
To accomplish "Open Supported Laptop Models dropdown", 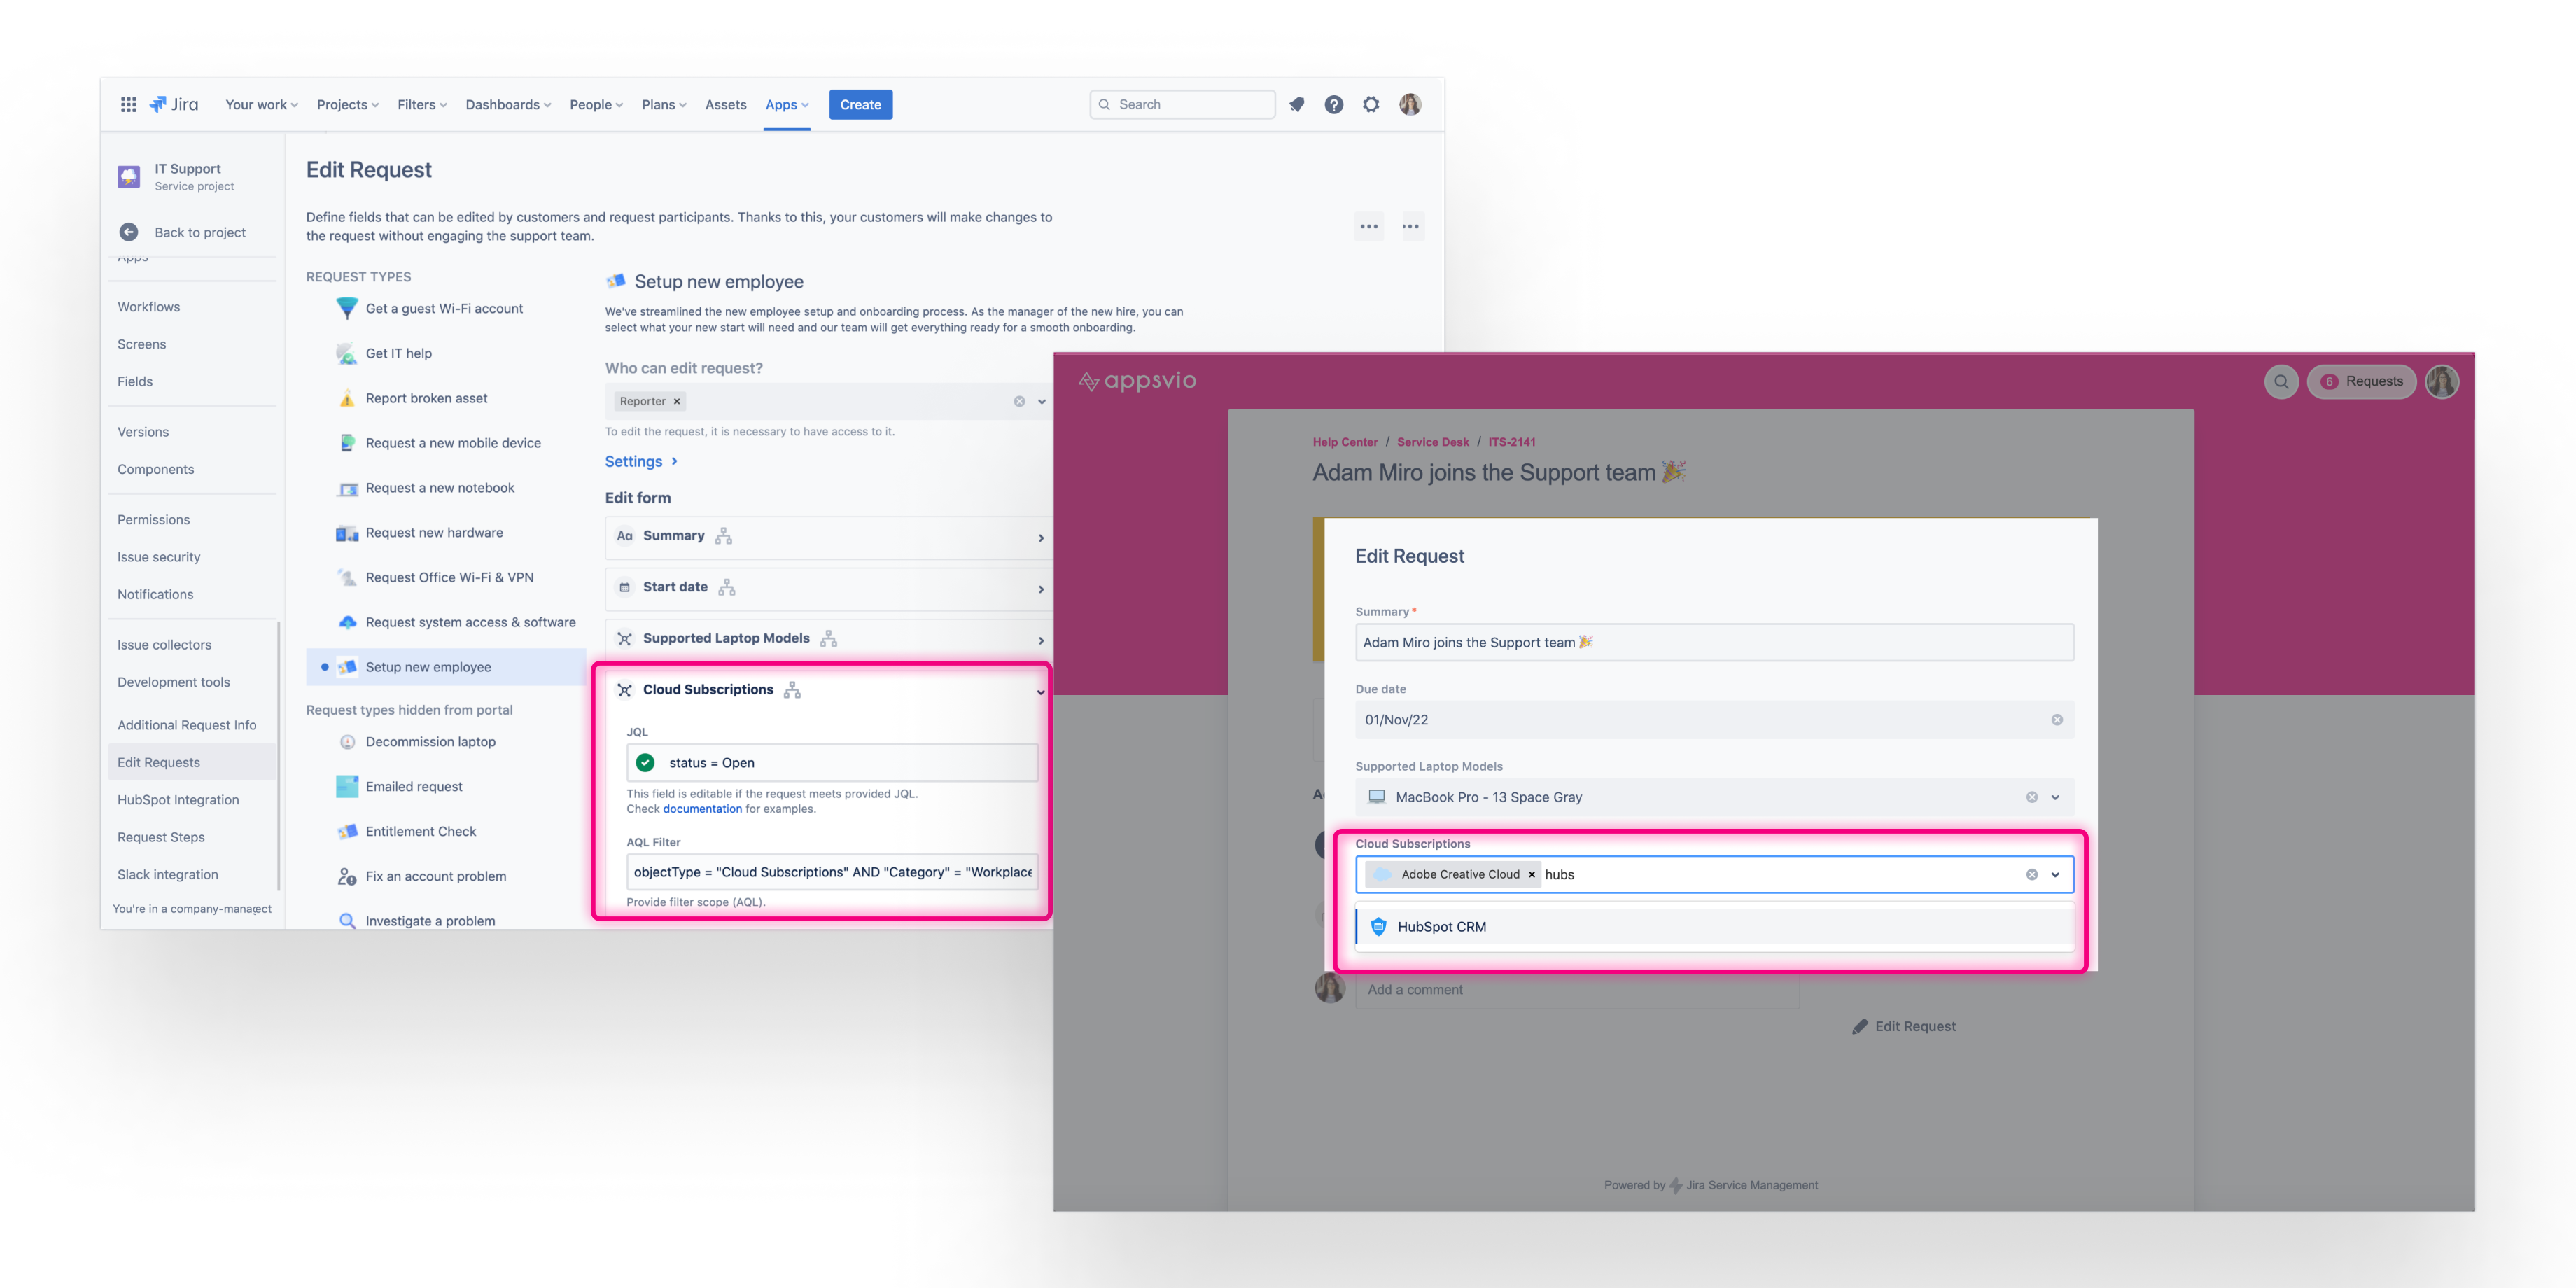I will point(2055,797).
